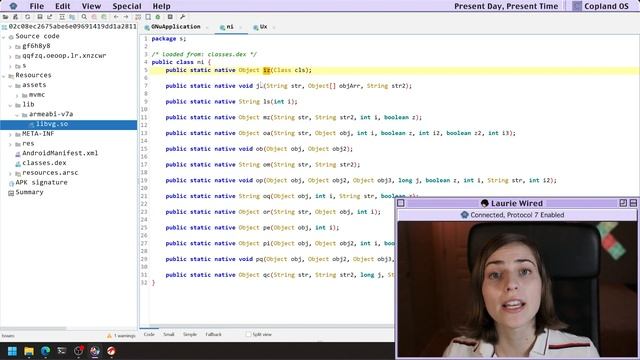The height and width of the screenshot is (360, 640).
Task: Open Microsoft Edge from the taskbar
Action: pos(45,351)
